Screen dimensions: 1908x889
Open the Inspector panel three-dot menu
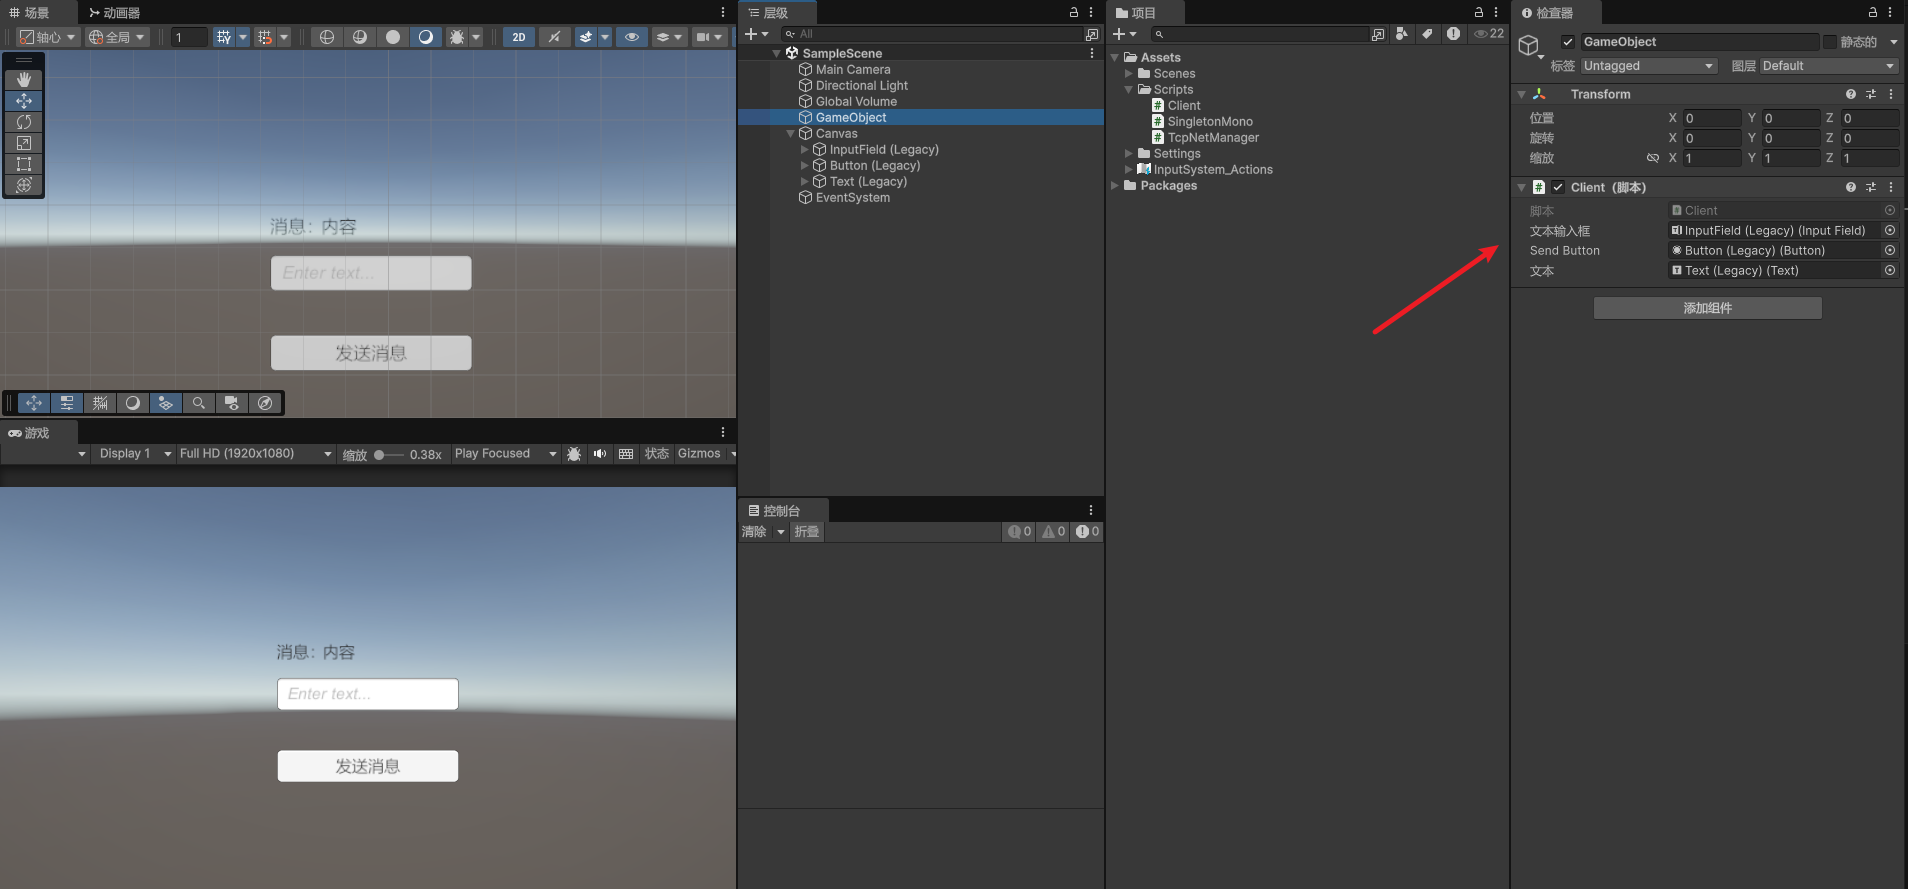(1890, 12)
